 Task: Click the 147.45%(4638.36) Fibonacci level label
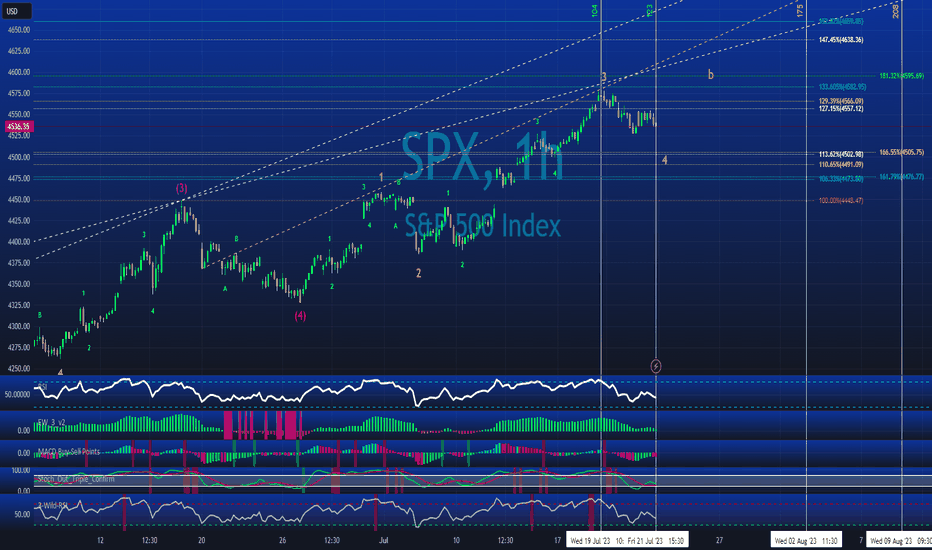click(841, 40)
